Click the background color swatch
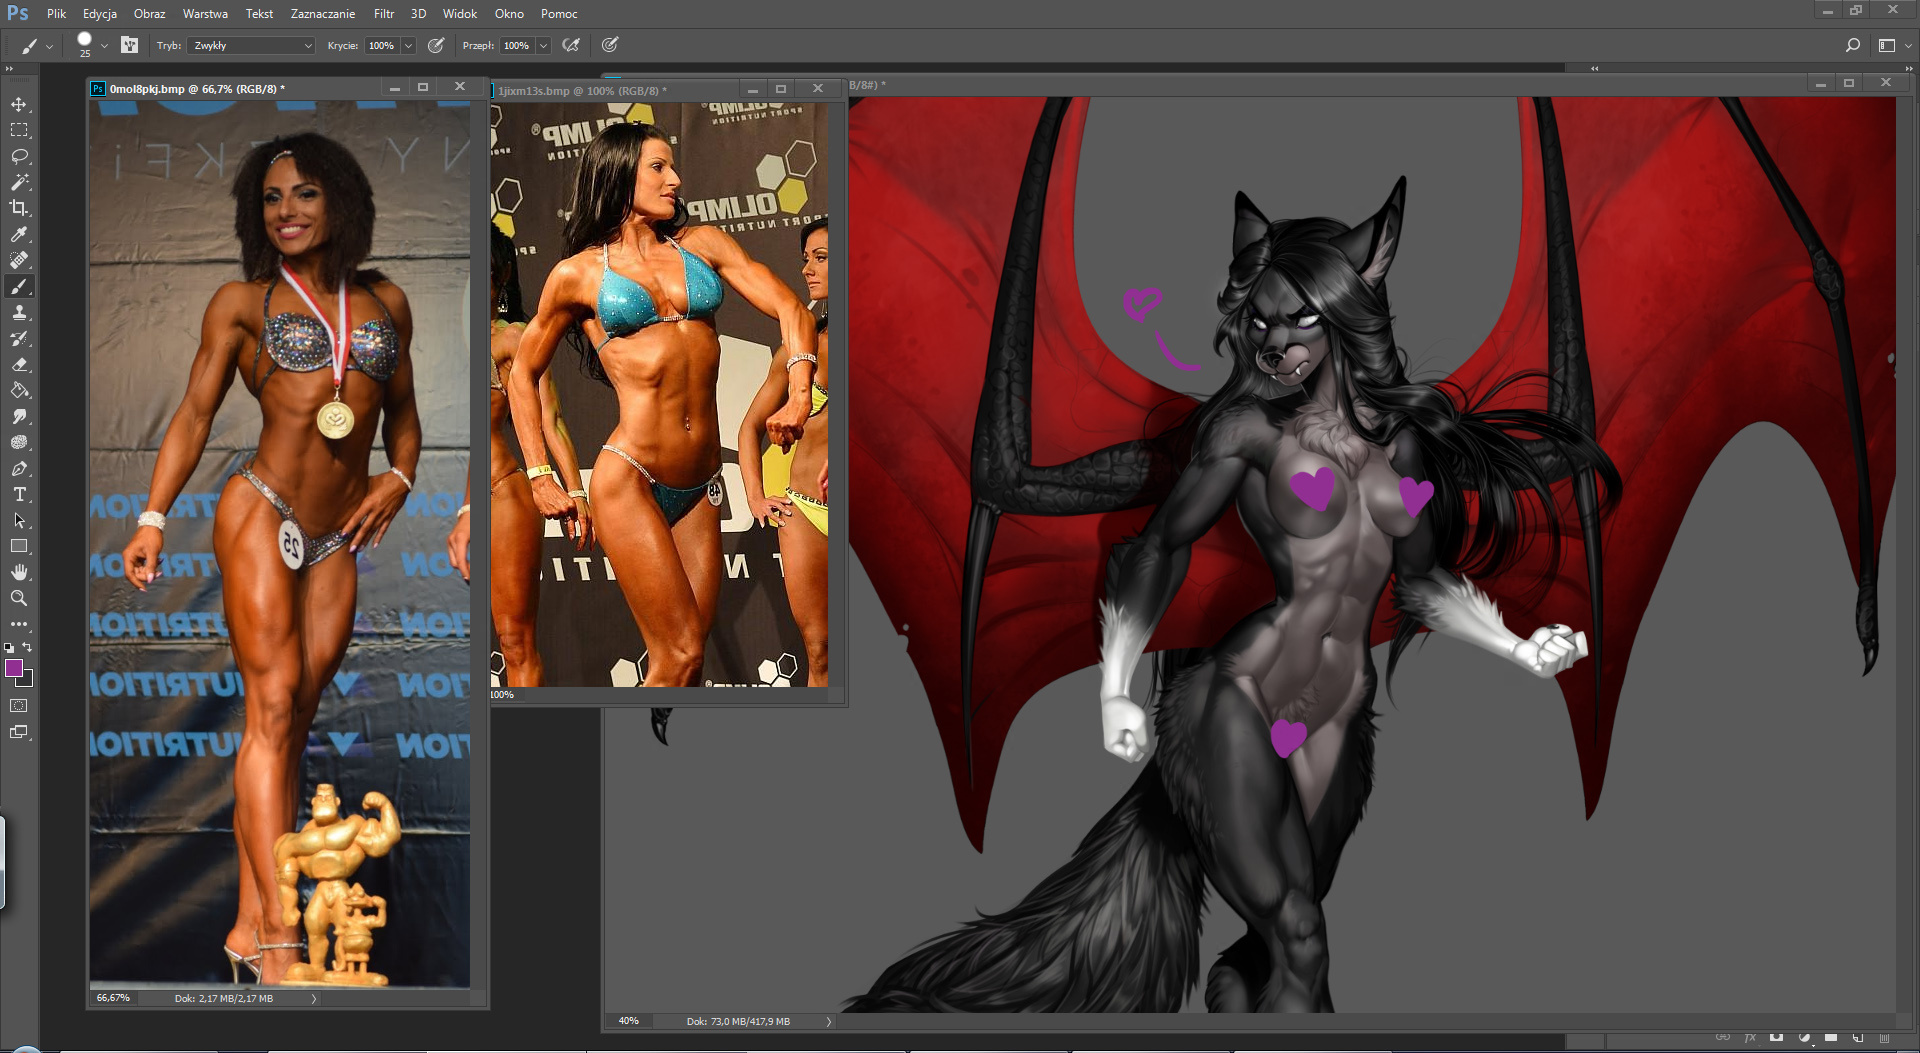Viewport: 1920px width, 1053px height. coord(27,681)
